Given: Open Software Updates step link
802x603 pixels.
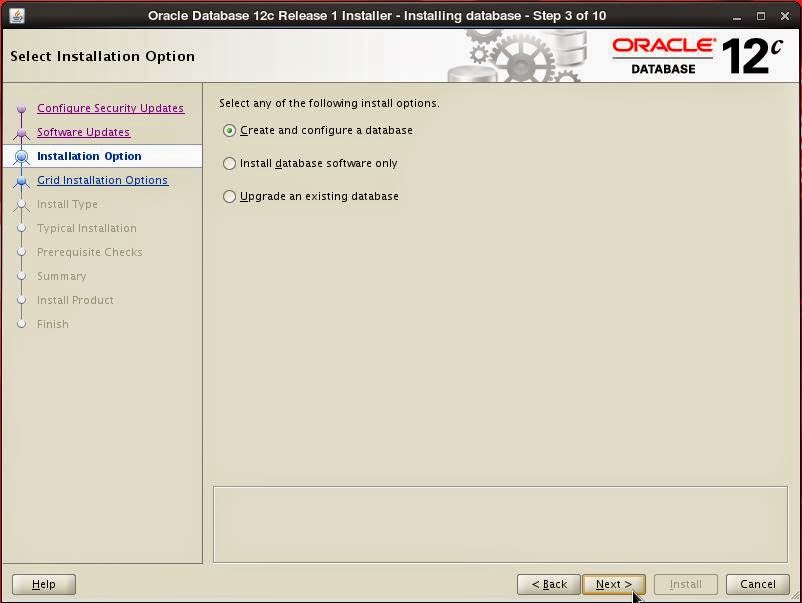Looking at the screenshot, I should pyautogui.click(x=83, y=132).
